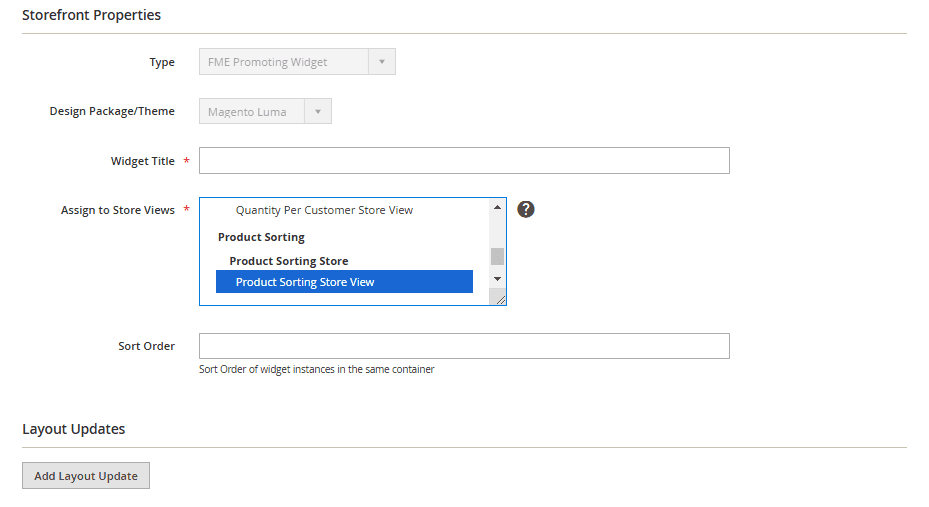Click the Widget Title field label
The width and height of the screenshot is (929, 507).
[142, 161]
